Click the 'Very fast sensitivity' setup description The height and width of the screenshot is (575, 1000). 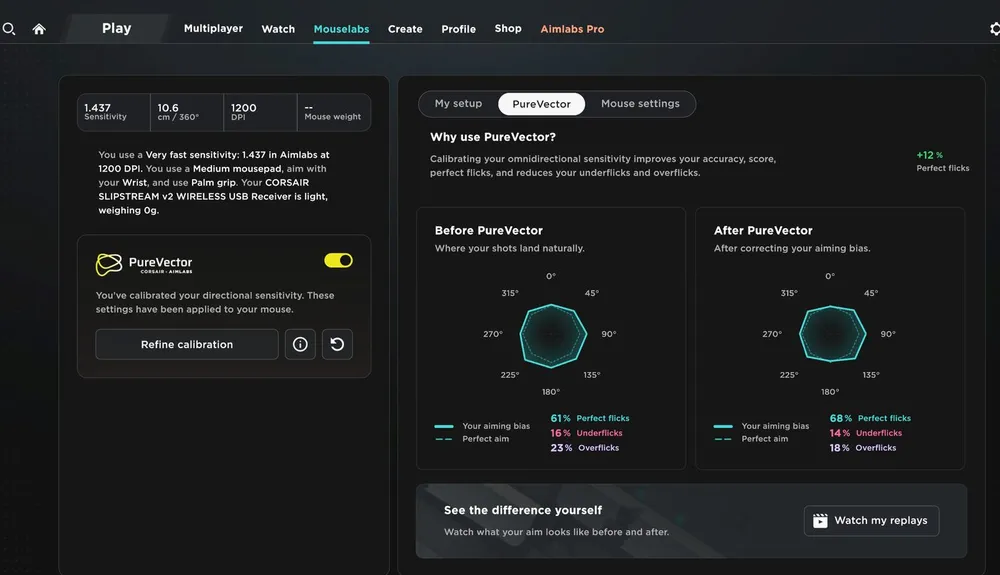tap(214, 182)
